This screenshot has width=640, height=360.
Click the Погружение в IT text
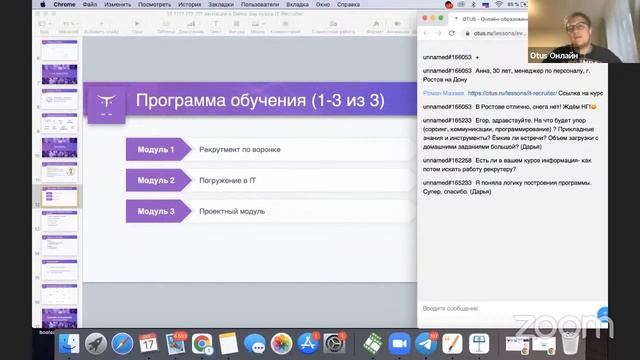click(227, 180)
